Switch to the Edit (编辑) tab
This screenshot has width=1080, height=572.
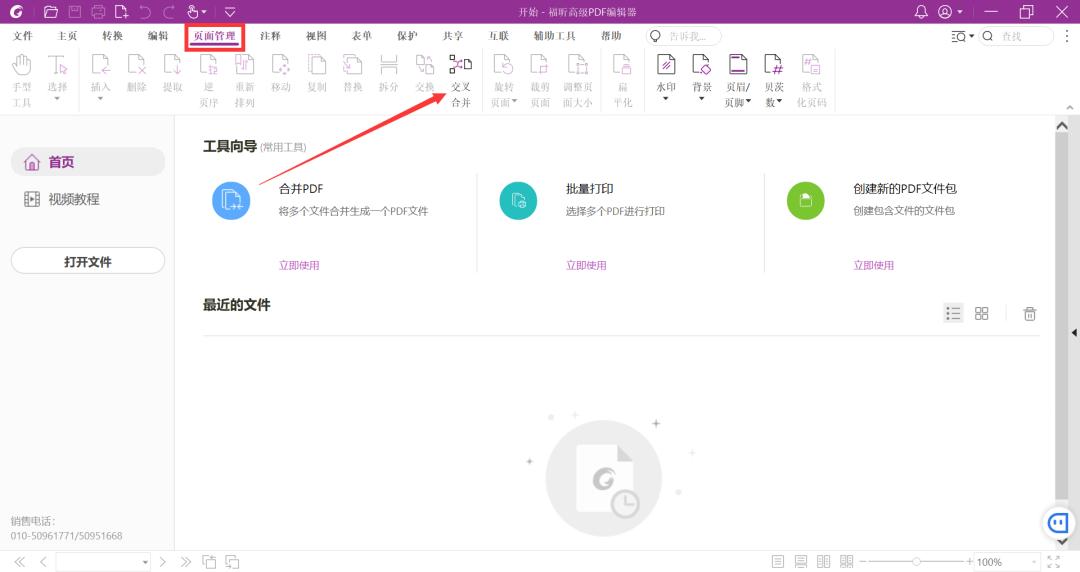tap(158, 36)
